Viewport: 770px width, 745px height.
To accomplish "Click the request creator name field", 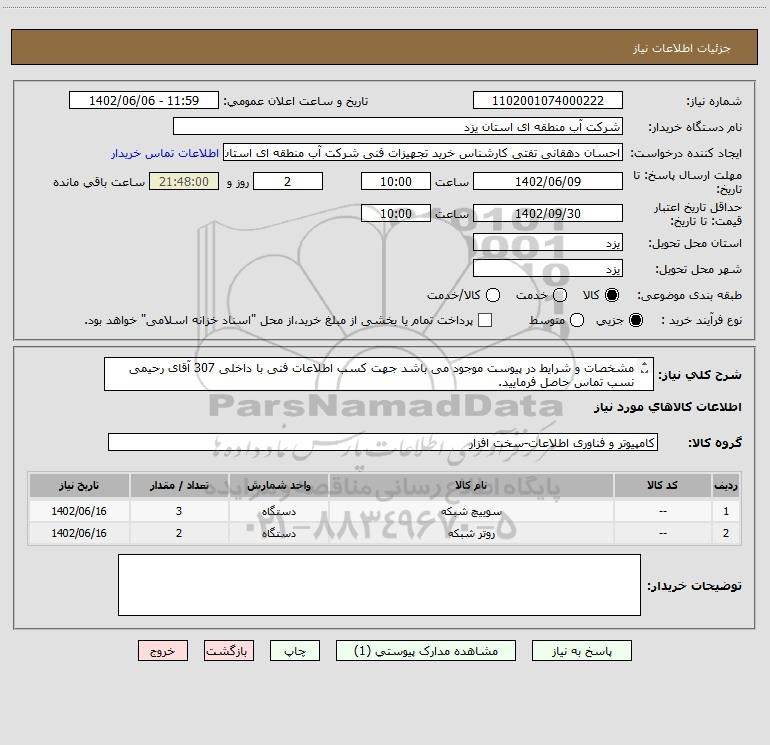I will [x=423, y=152].
